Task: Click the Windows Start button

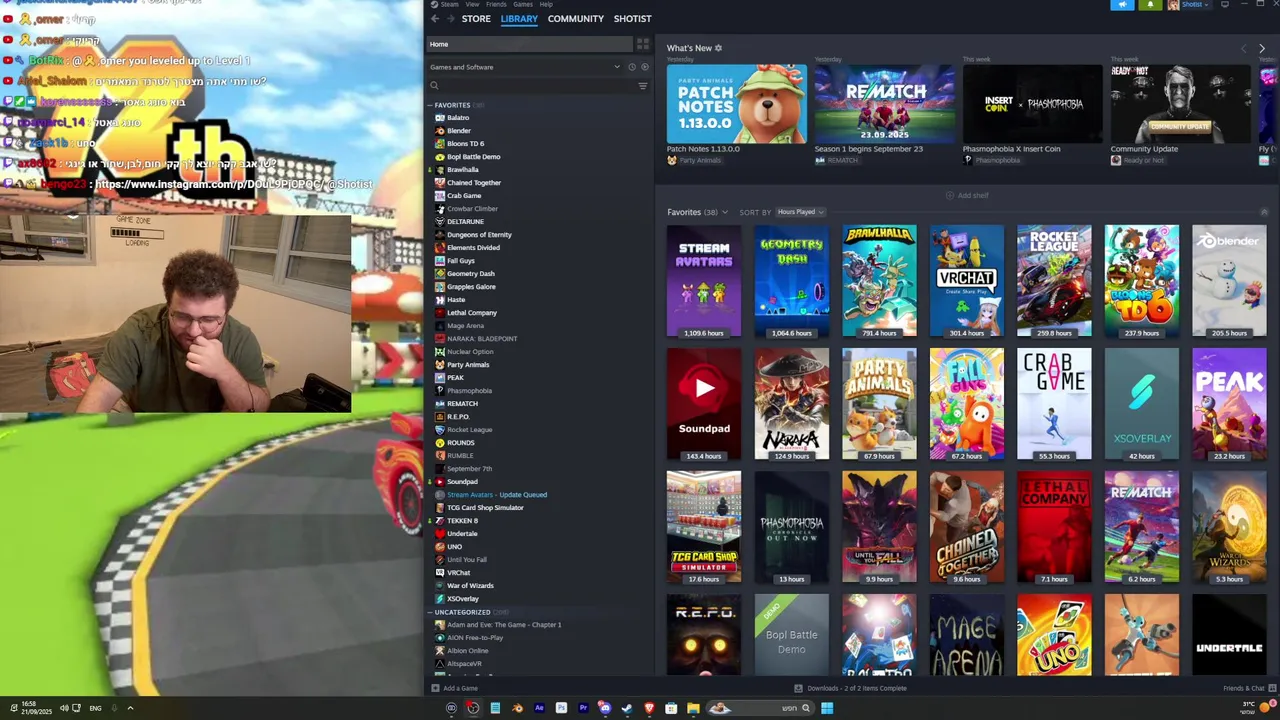Action: (x=827, y=708)
